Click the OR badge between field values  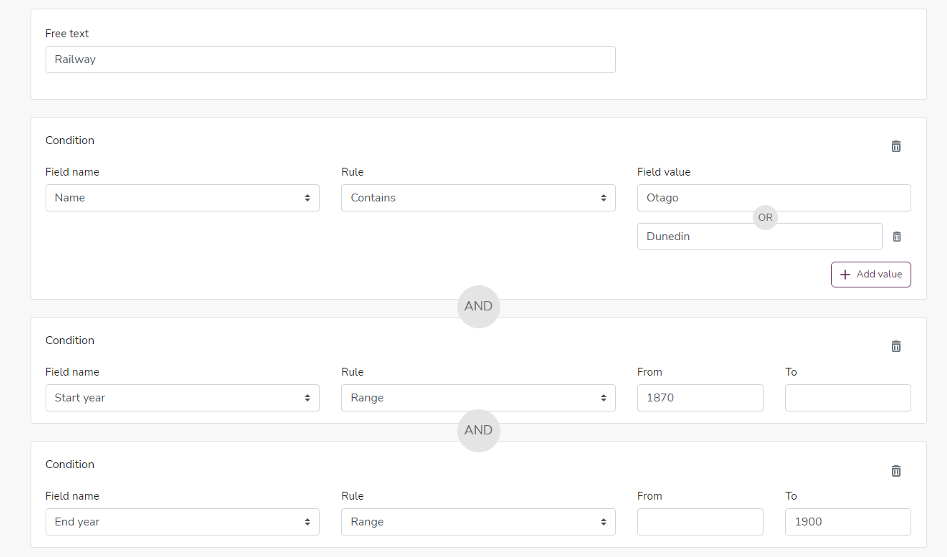coord(765,217)
